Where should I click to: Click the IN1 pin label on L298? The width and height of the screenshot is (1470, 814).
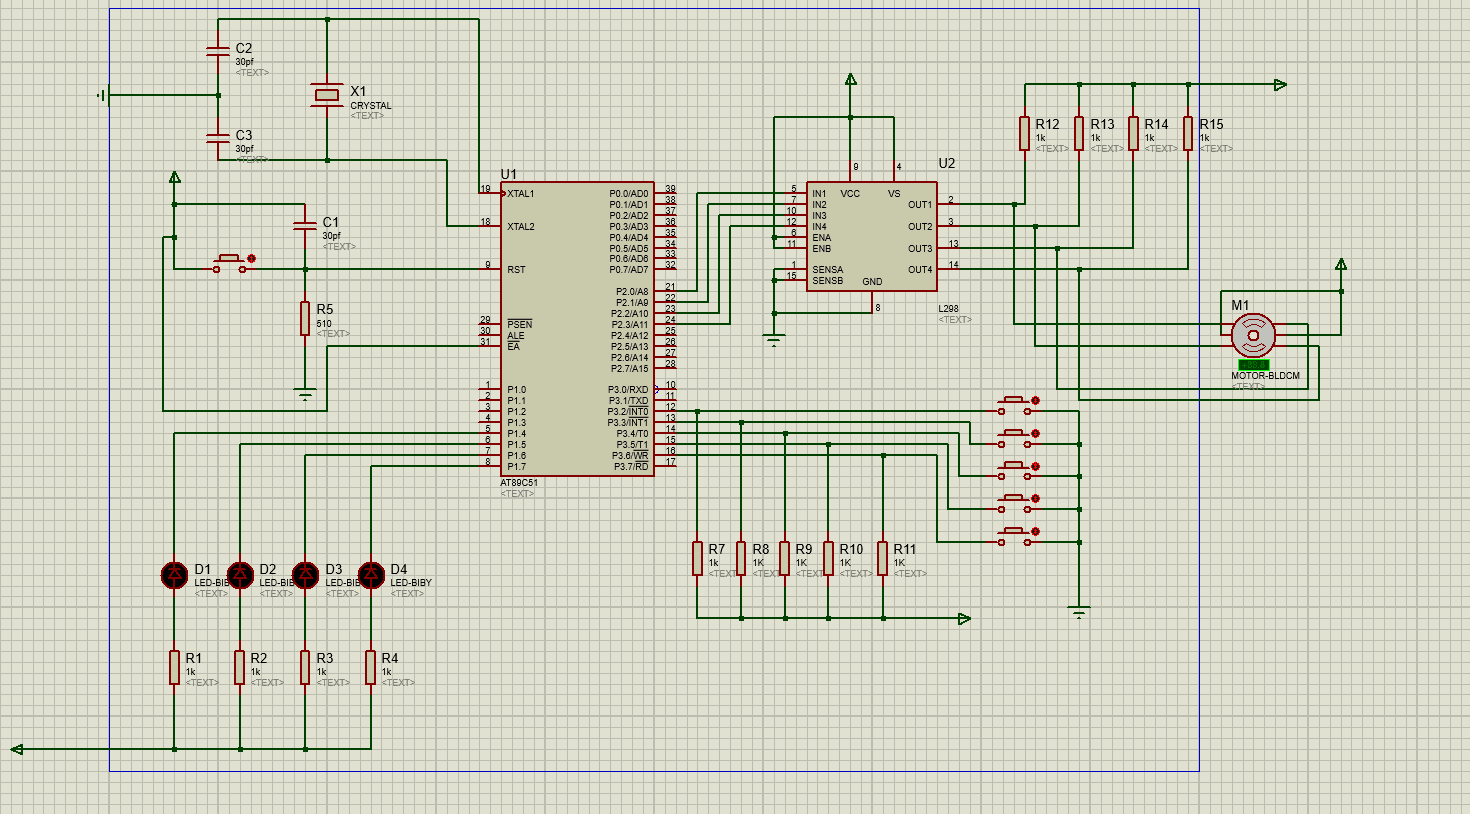pyautogui.click(x=819, y=194)
